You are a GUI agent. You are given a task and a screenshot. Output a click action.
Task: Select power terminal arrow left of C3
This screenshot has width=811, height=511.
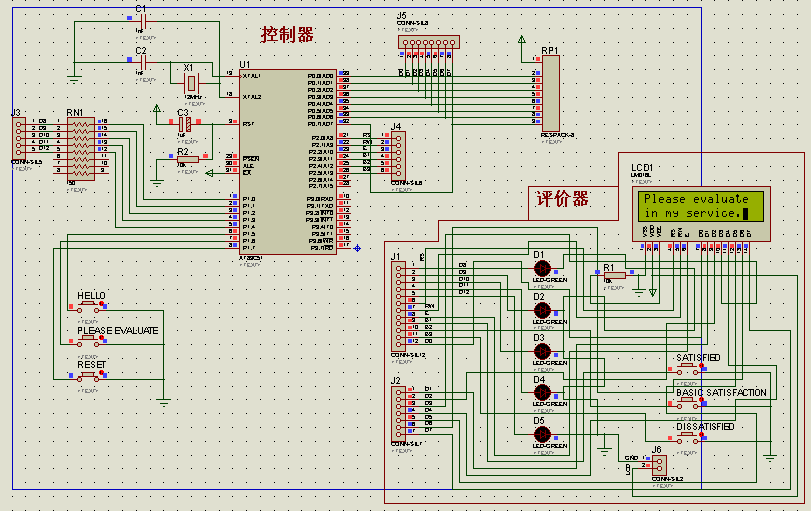click(157, 109)
